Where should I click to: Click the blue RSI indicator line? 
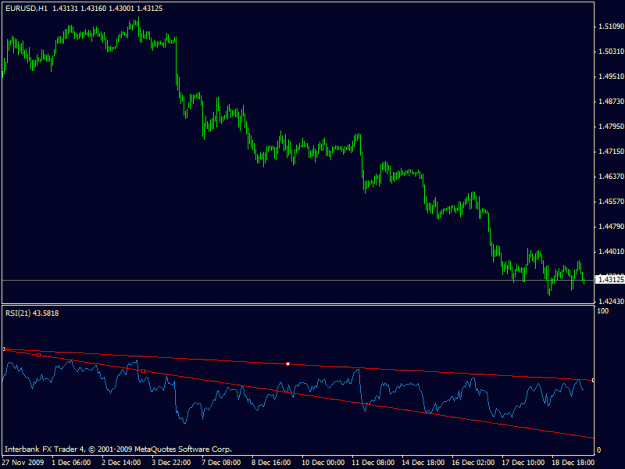click(x=293, y=392)
